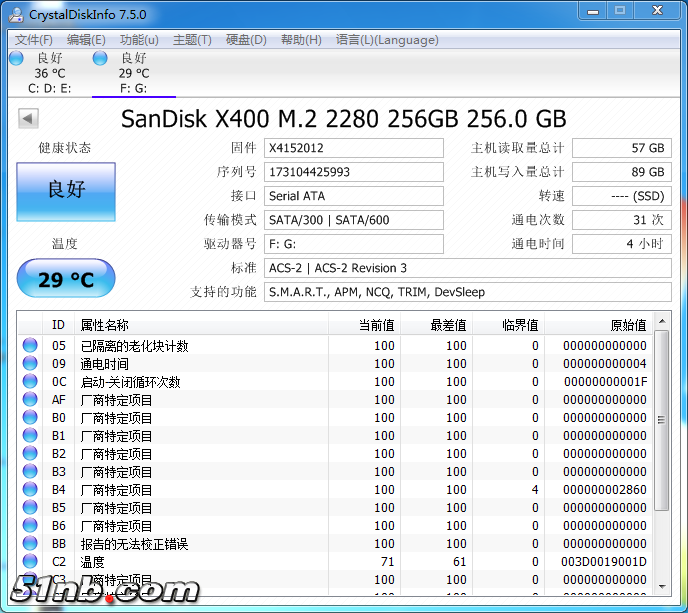Click the scrollbar up arrow in attribute list
Screen dimensions: 688x613
click(x=662, y=322)
